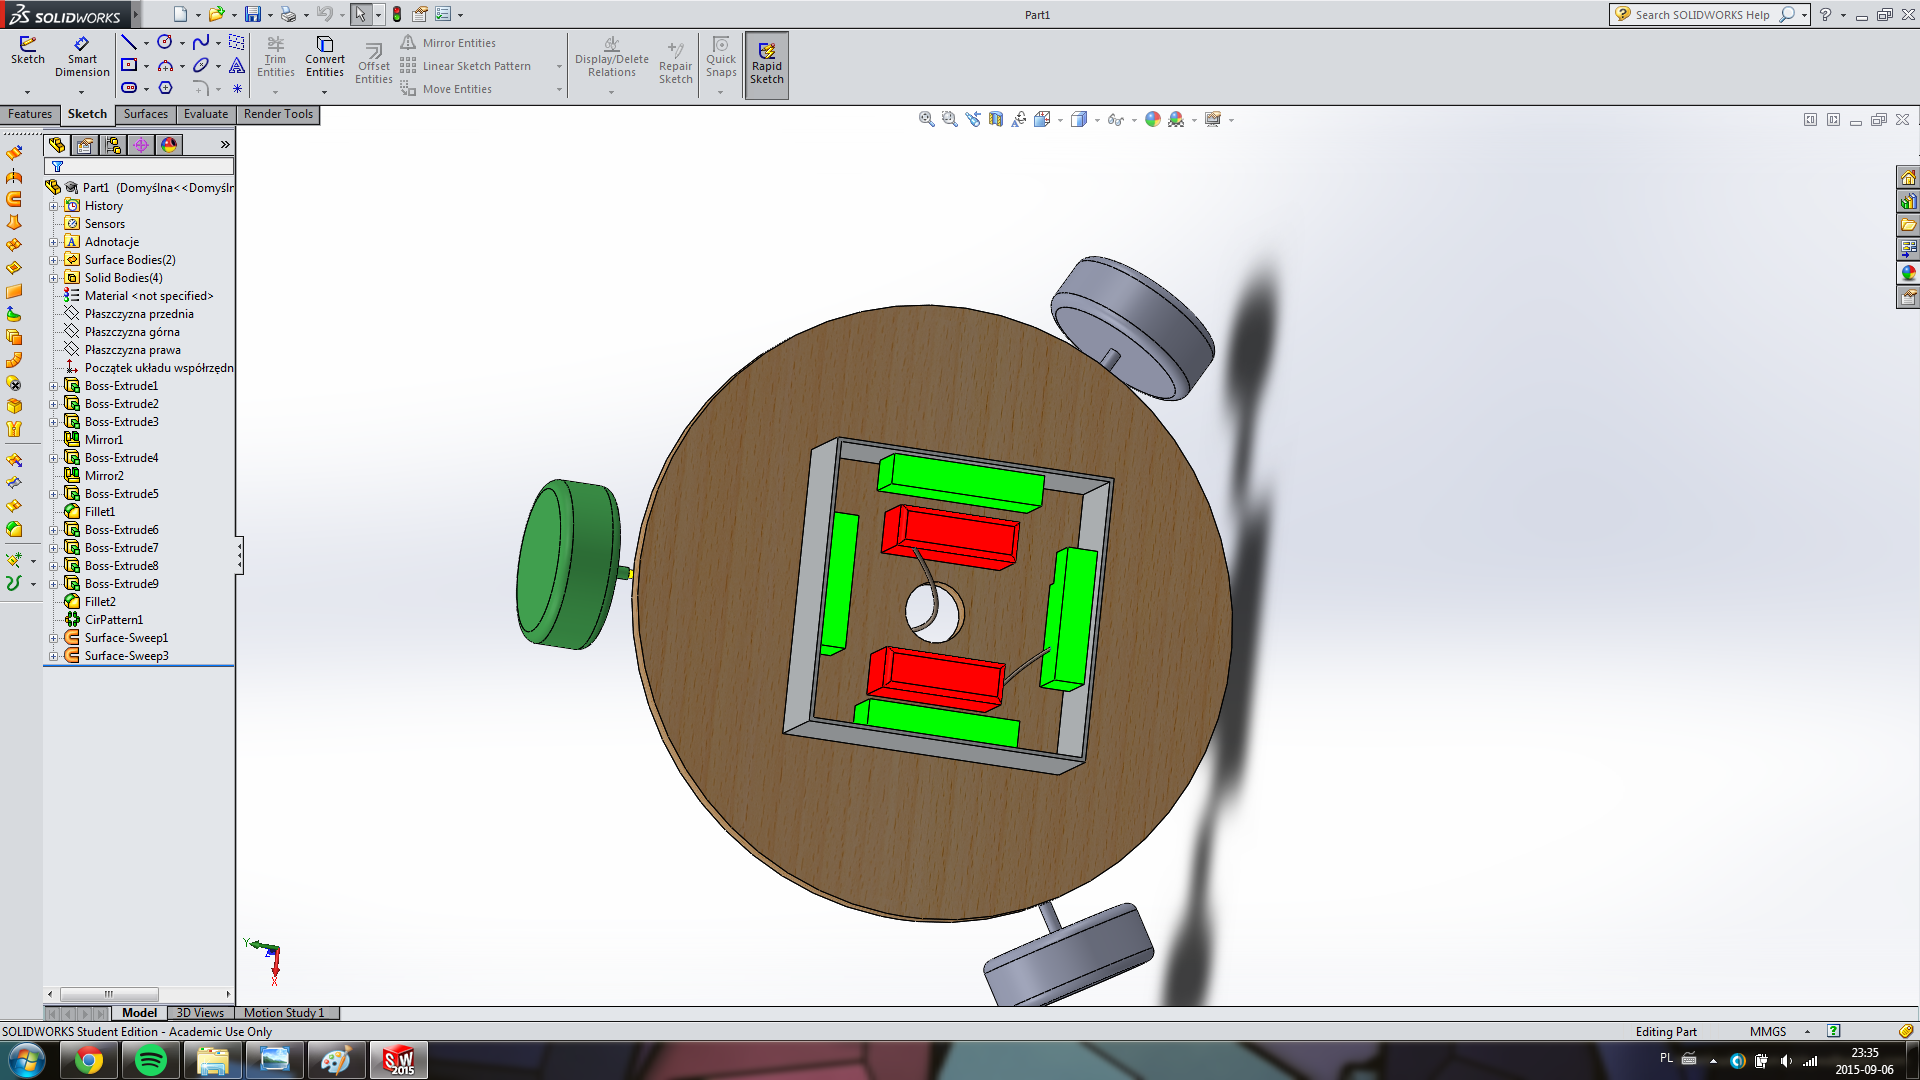This screenshot has width=1920, height=1080.
Task: Expand the Surface-Sweep1 feature
Action: (x=54, y=638)
